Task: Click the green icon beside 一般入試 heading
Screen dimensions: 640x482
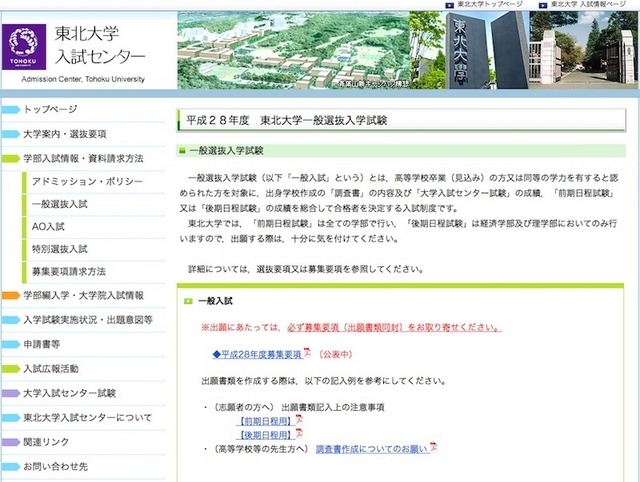Action: click(x=188, y=301)
